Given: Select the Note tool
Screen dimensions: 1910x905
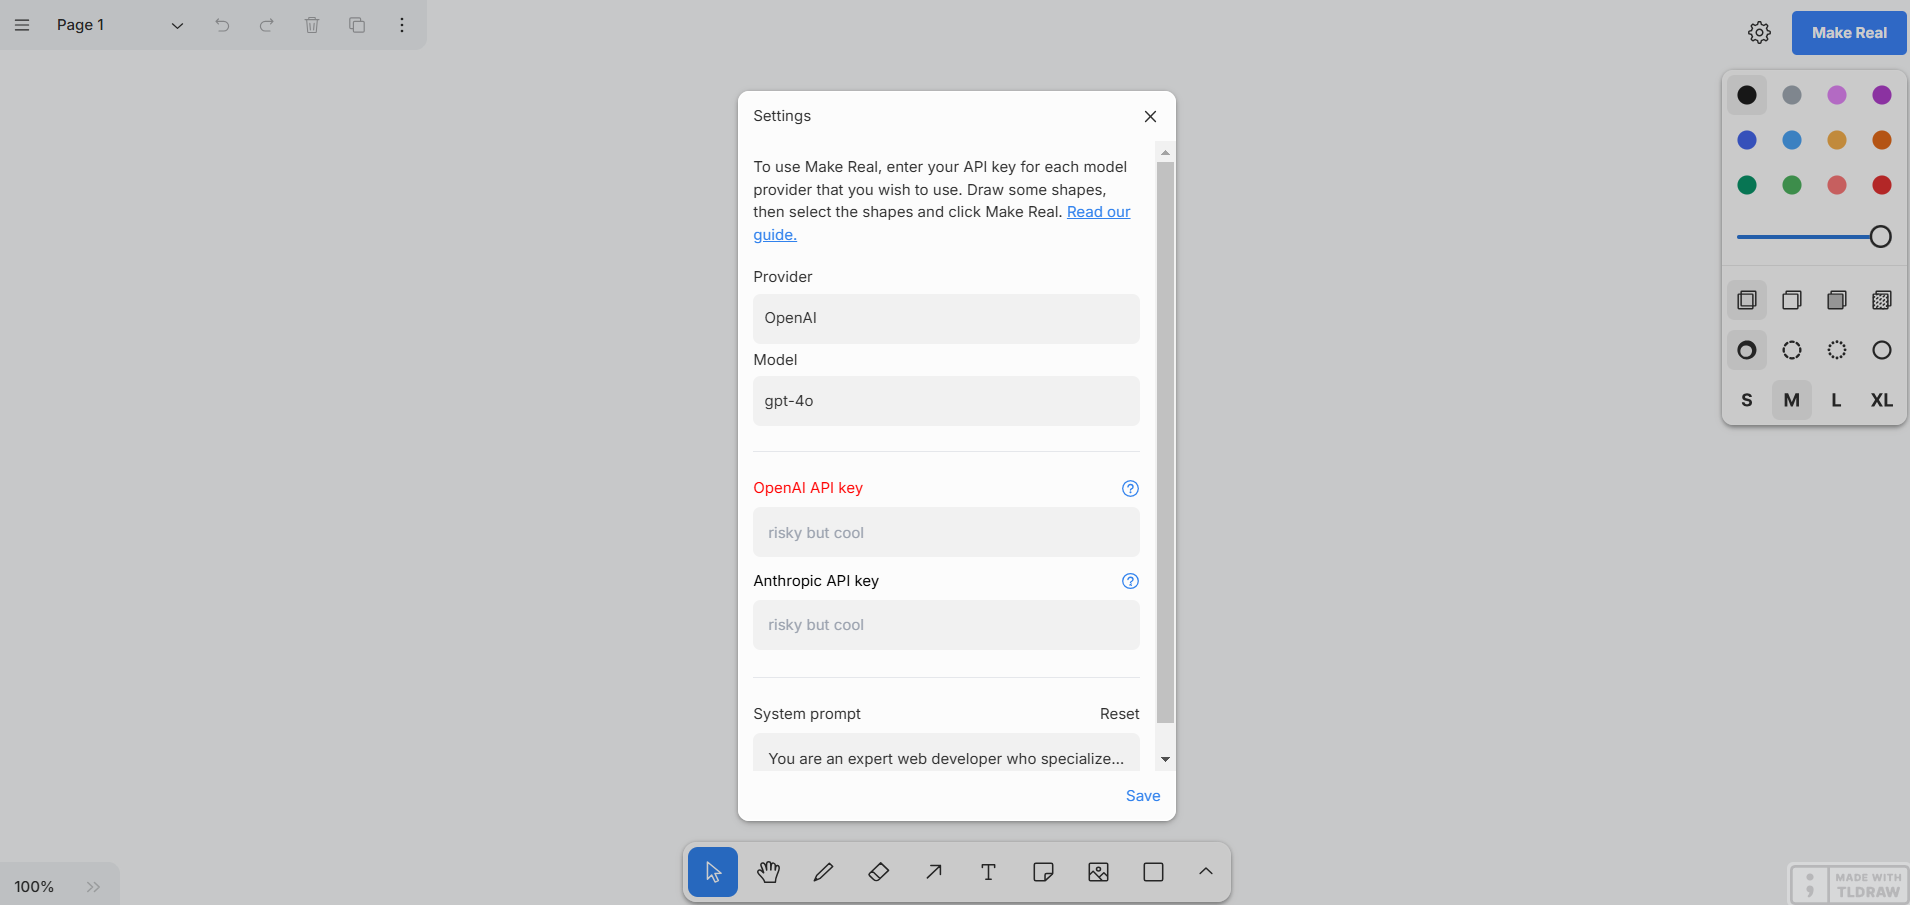Looking at the screenshot, I should click(1042, 872).
